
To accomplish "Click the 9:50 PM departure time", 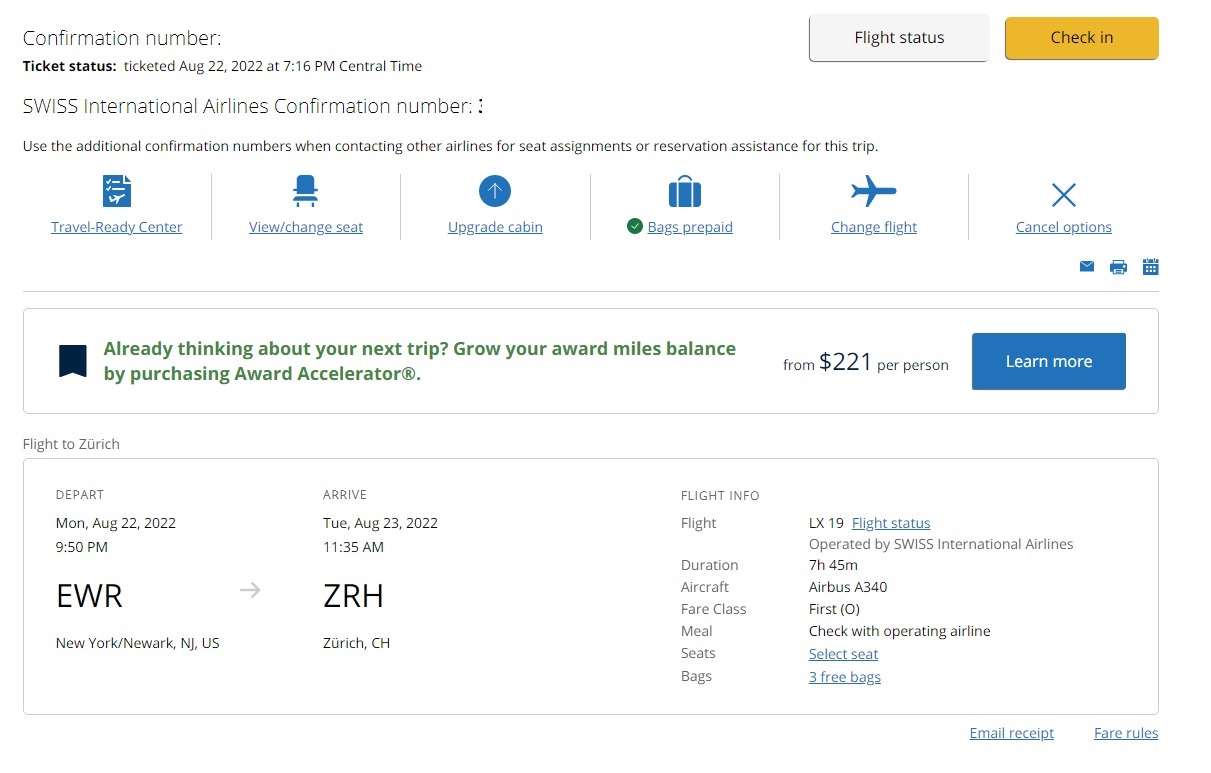I will coord(82,547).
